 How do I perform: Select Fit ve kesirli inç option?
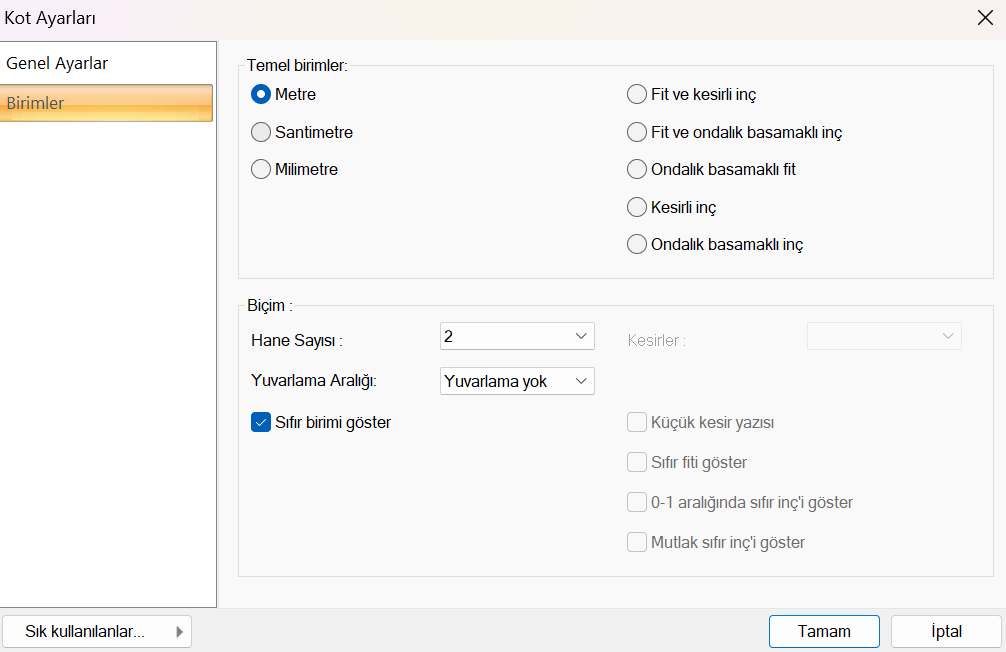click(x=637, y=95)
